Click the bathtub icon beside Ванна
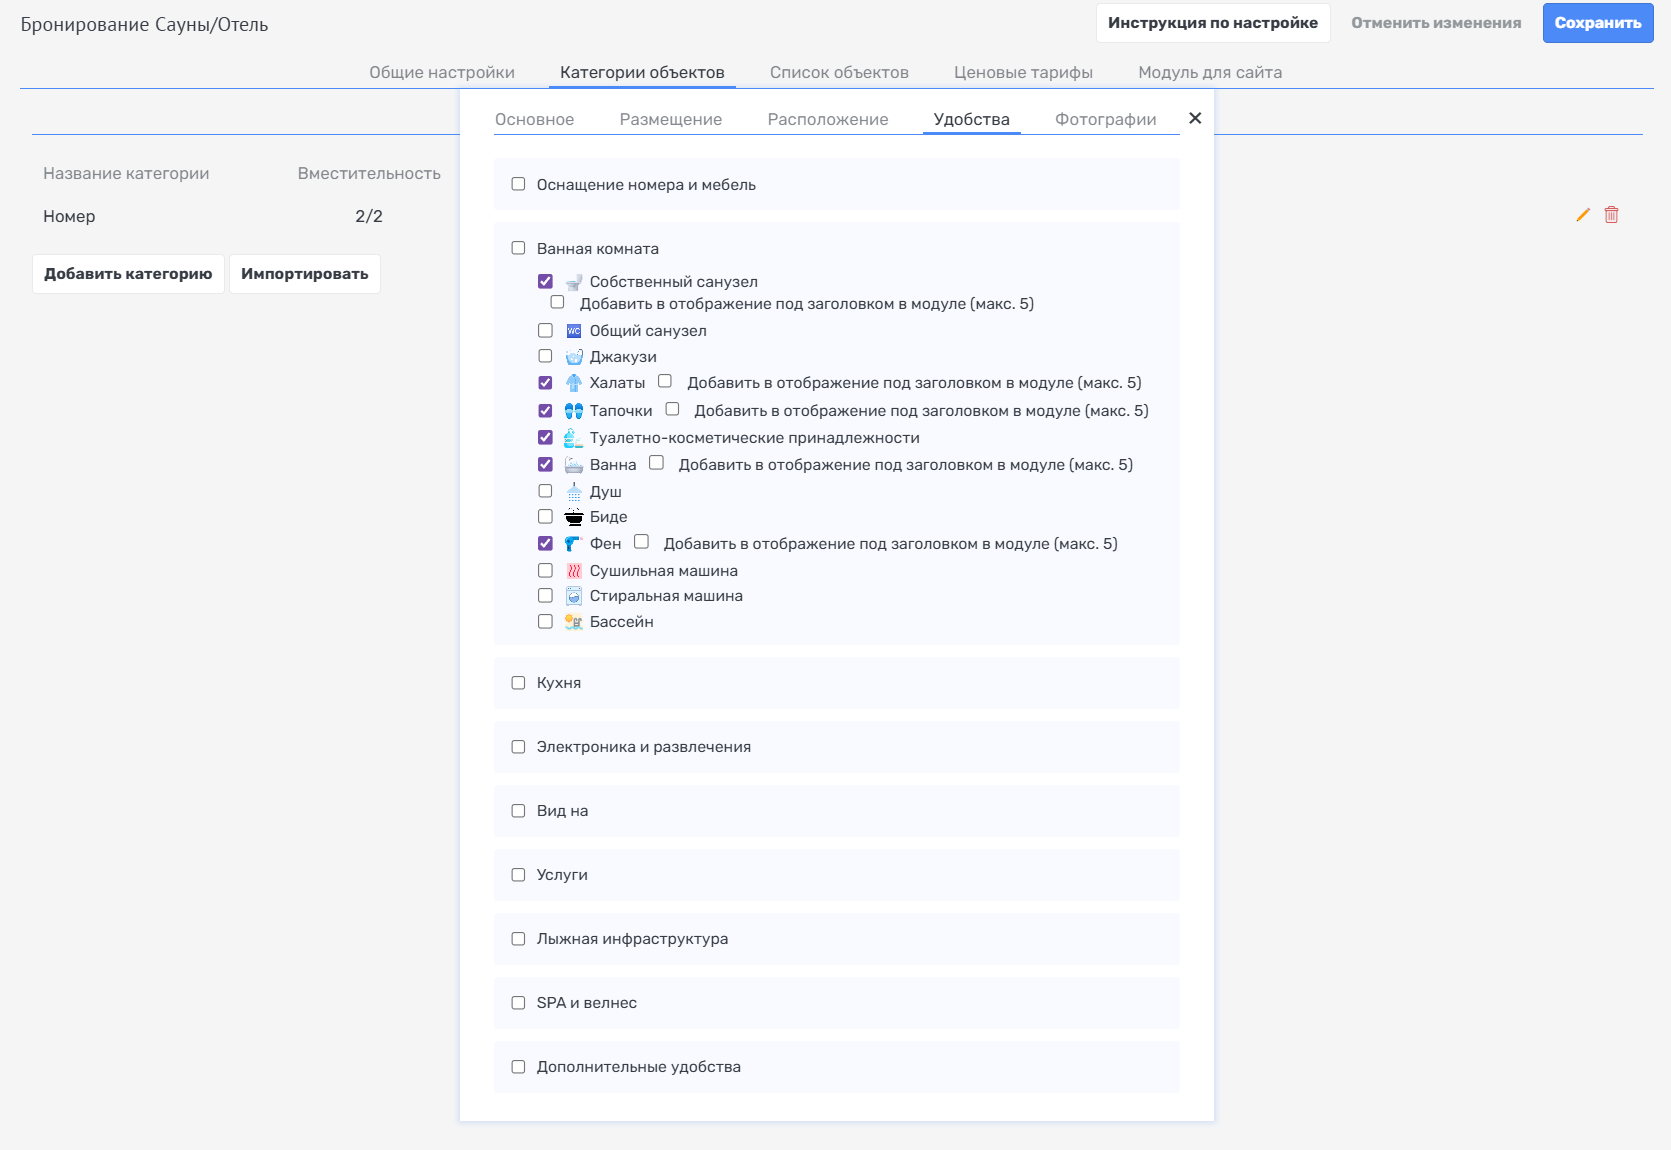This screenshot has width=1671, height=1150. 574,465
